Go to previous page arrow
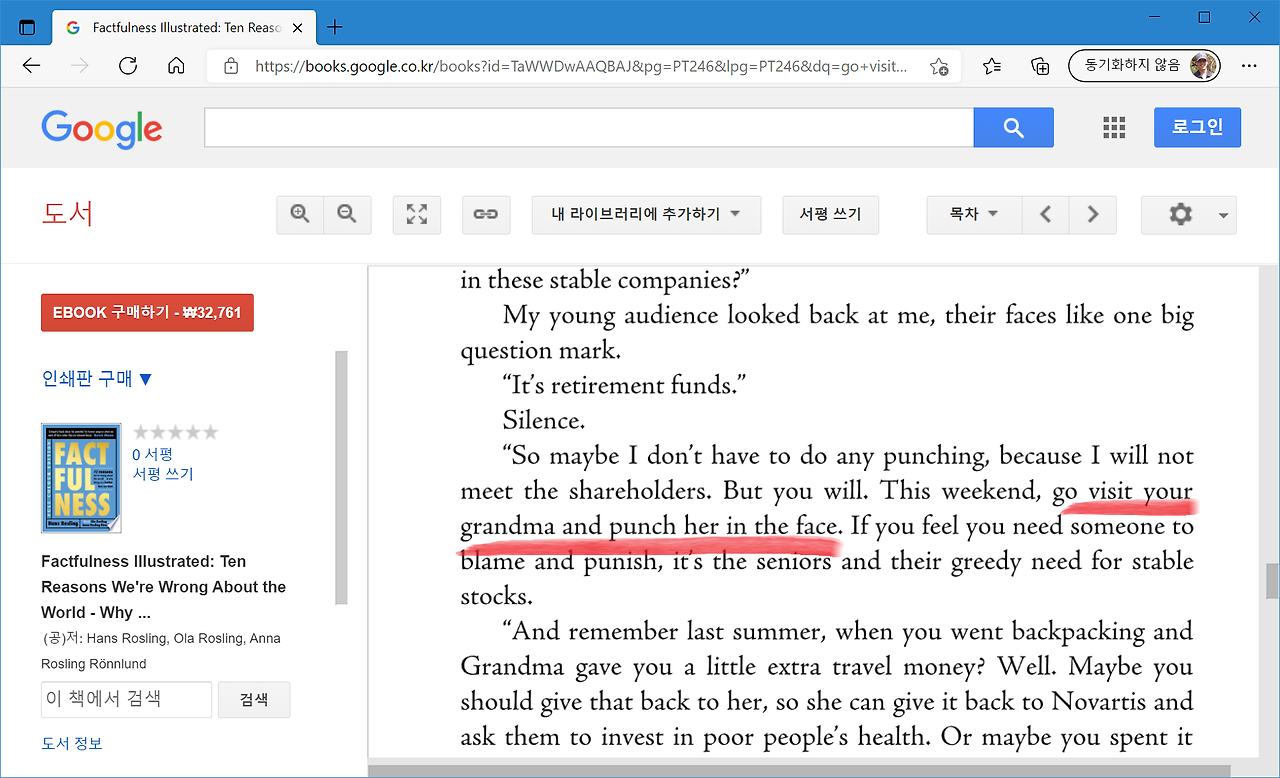This screenshot has height=778, width=1280. tap(1046, 214)
